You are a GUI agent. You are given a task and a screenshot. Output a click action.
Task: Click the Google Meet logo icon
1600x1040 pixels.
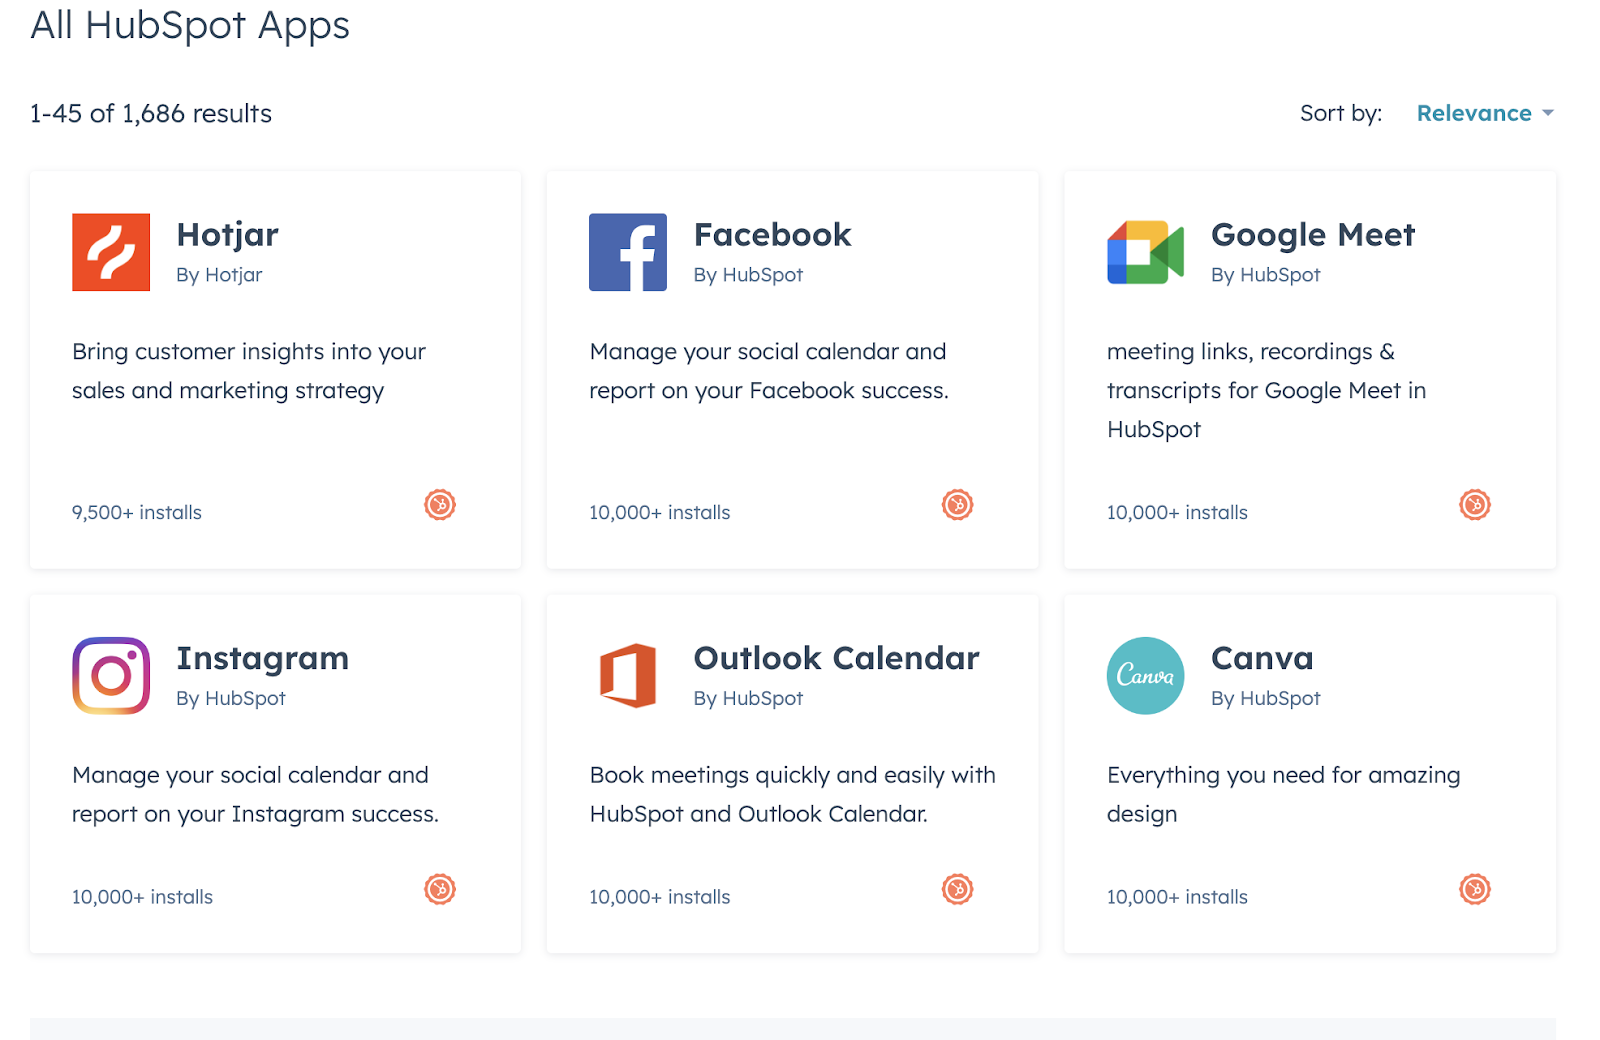(x=1146, y=252)
